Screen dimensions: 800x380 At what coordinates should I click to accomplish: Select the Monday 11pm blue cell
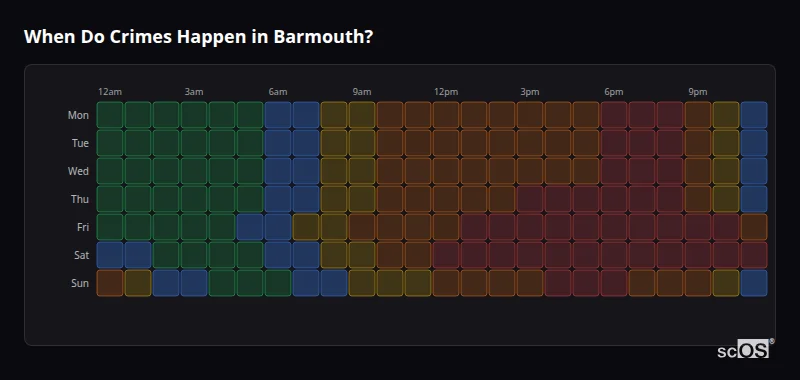click(754, 115)
